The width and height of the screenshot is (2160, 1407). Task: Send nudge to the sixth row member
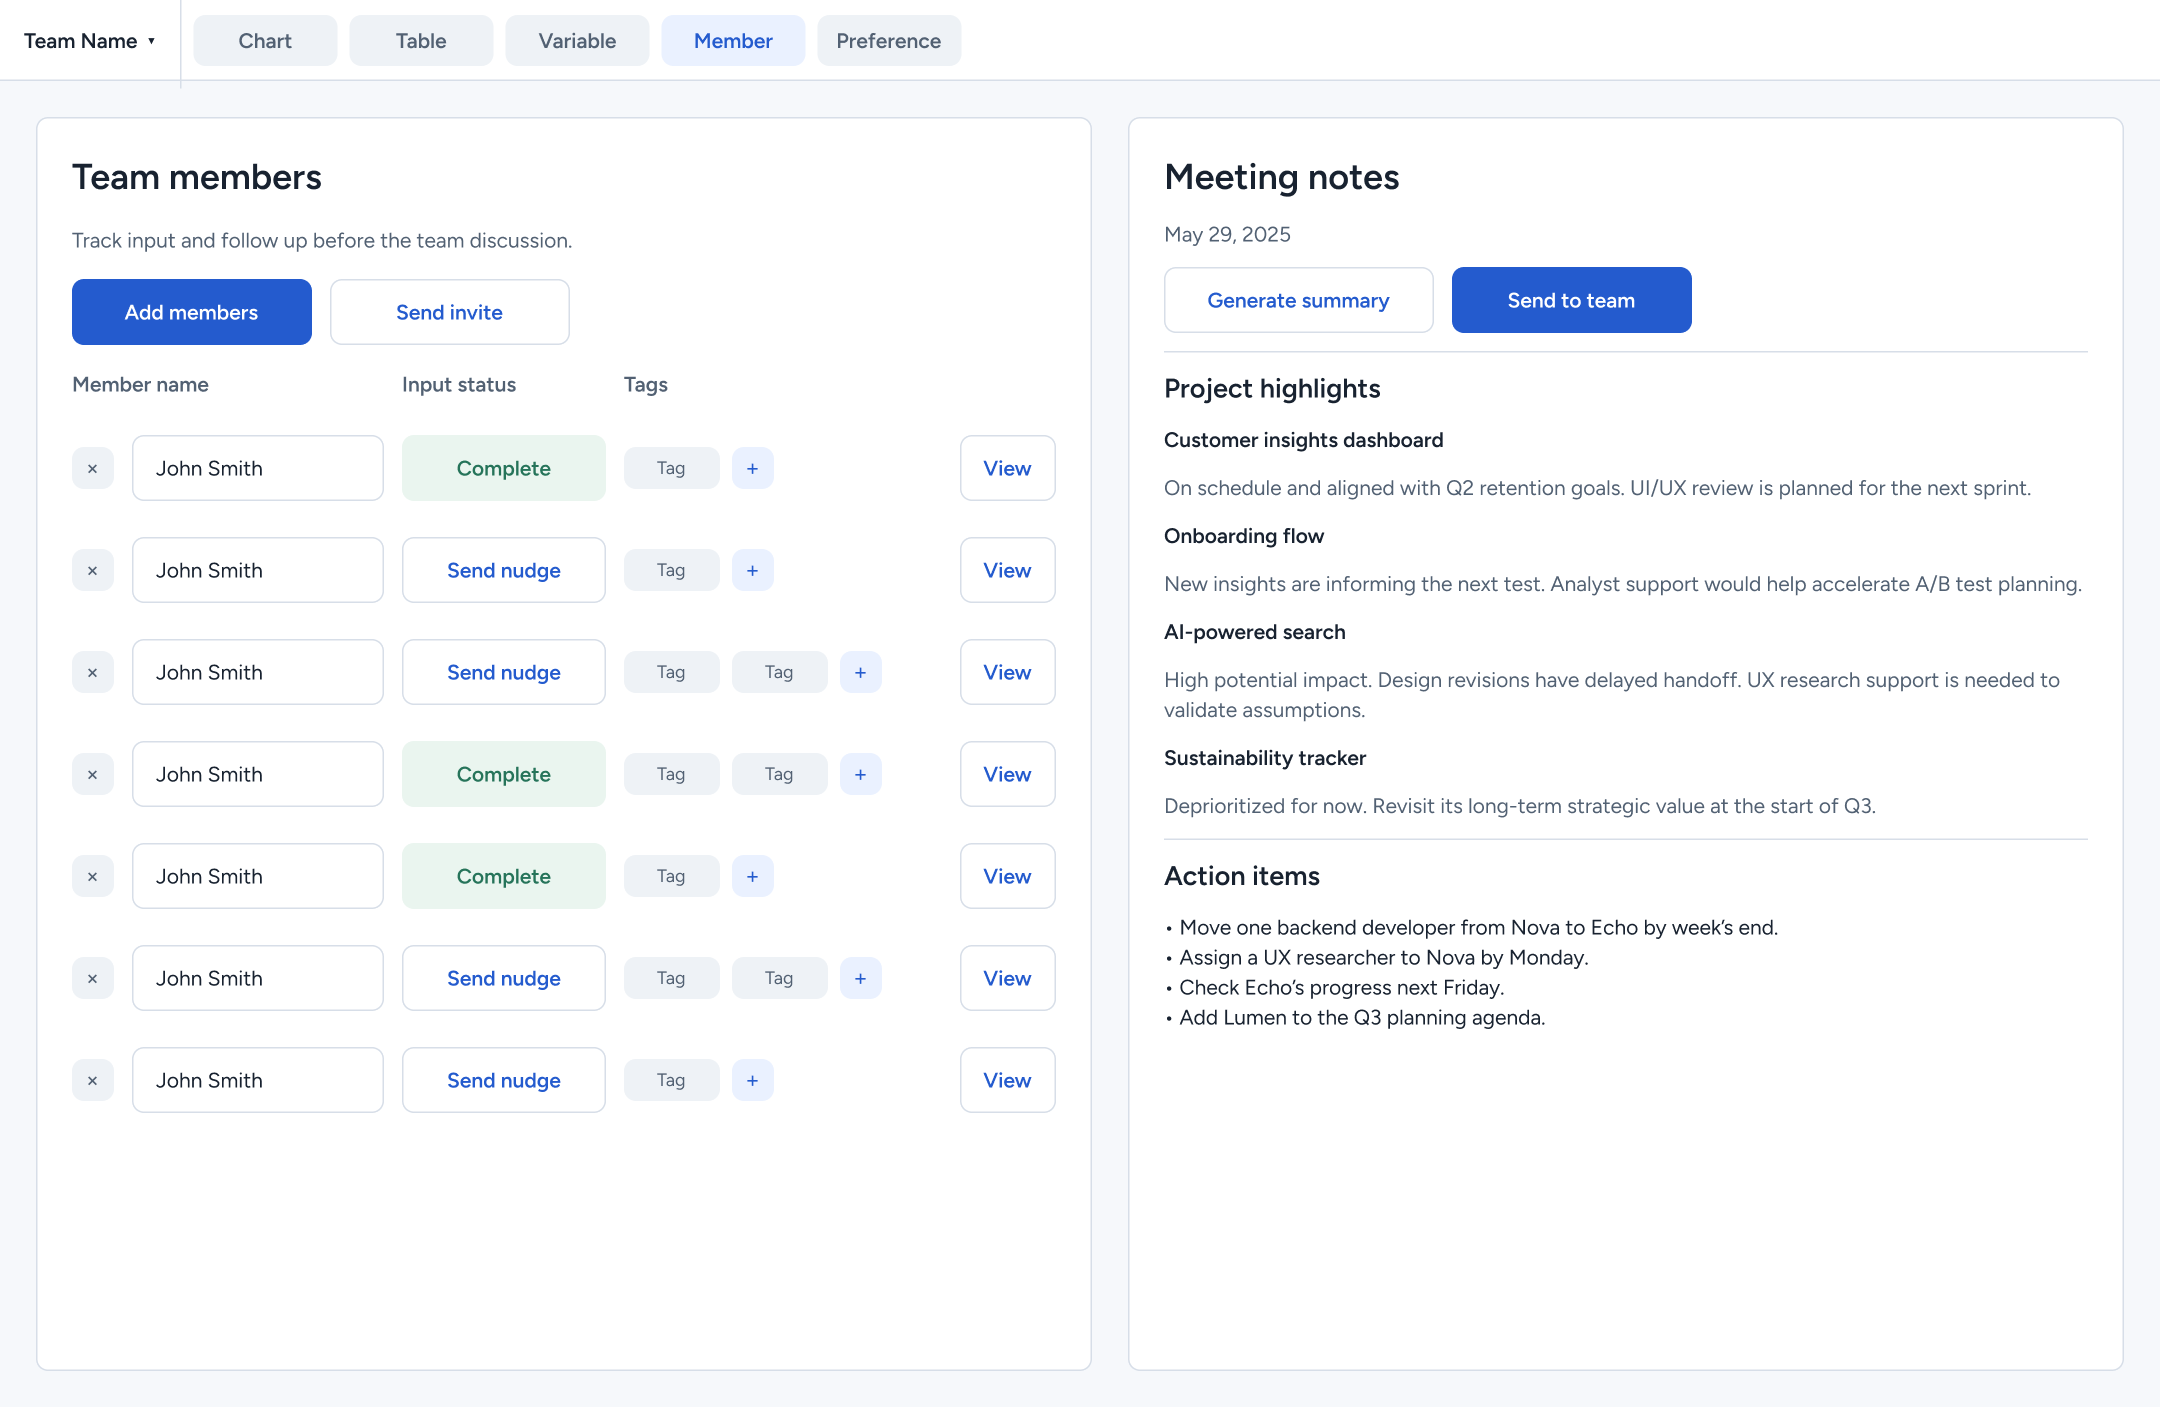[504, 978]
